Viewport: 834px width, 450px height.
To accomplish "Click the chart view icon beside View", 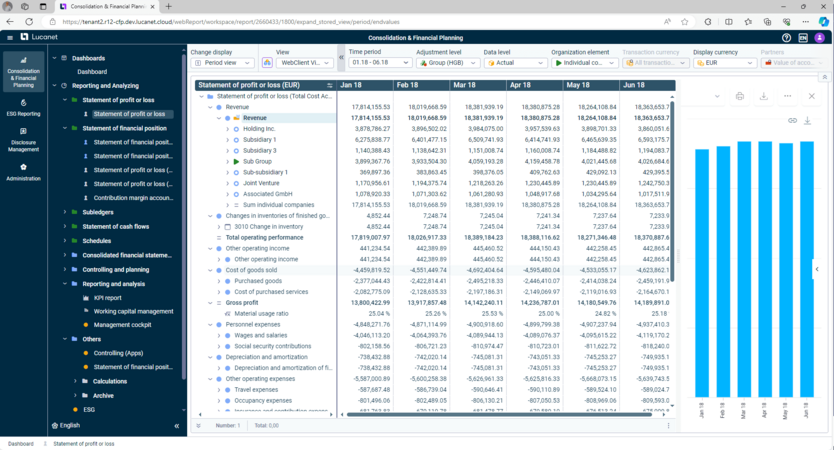I will tap(267, 63).
